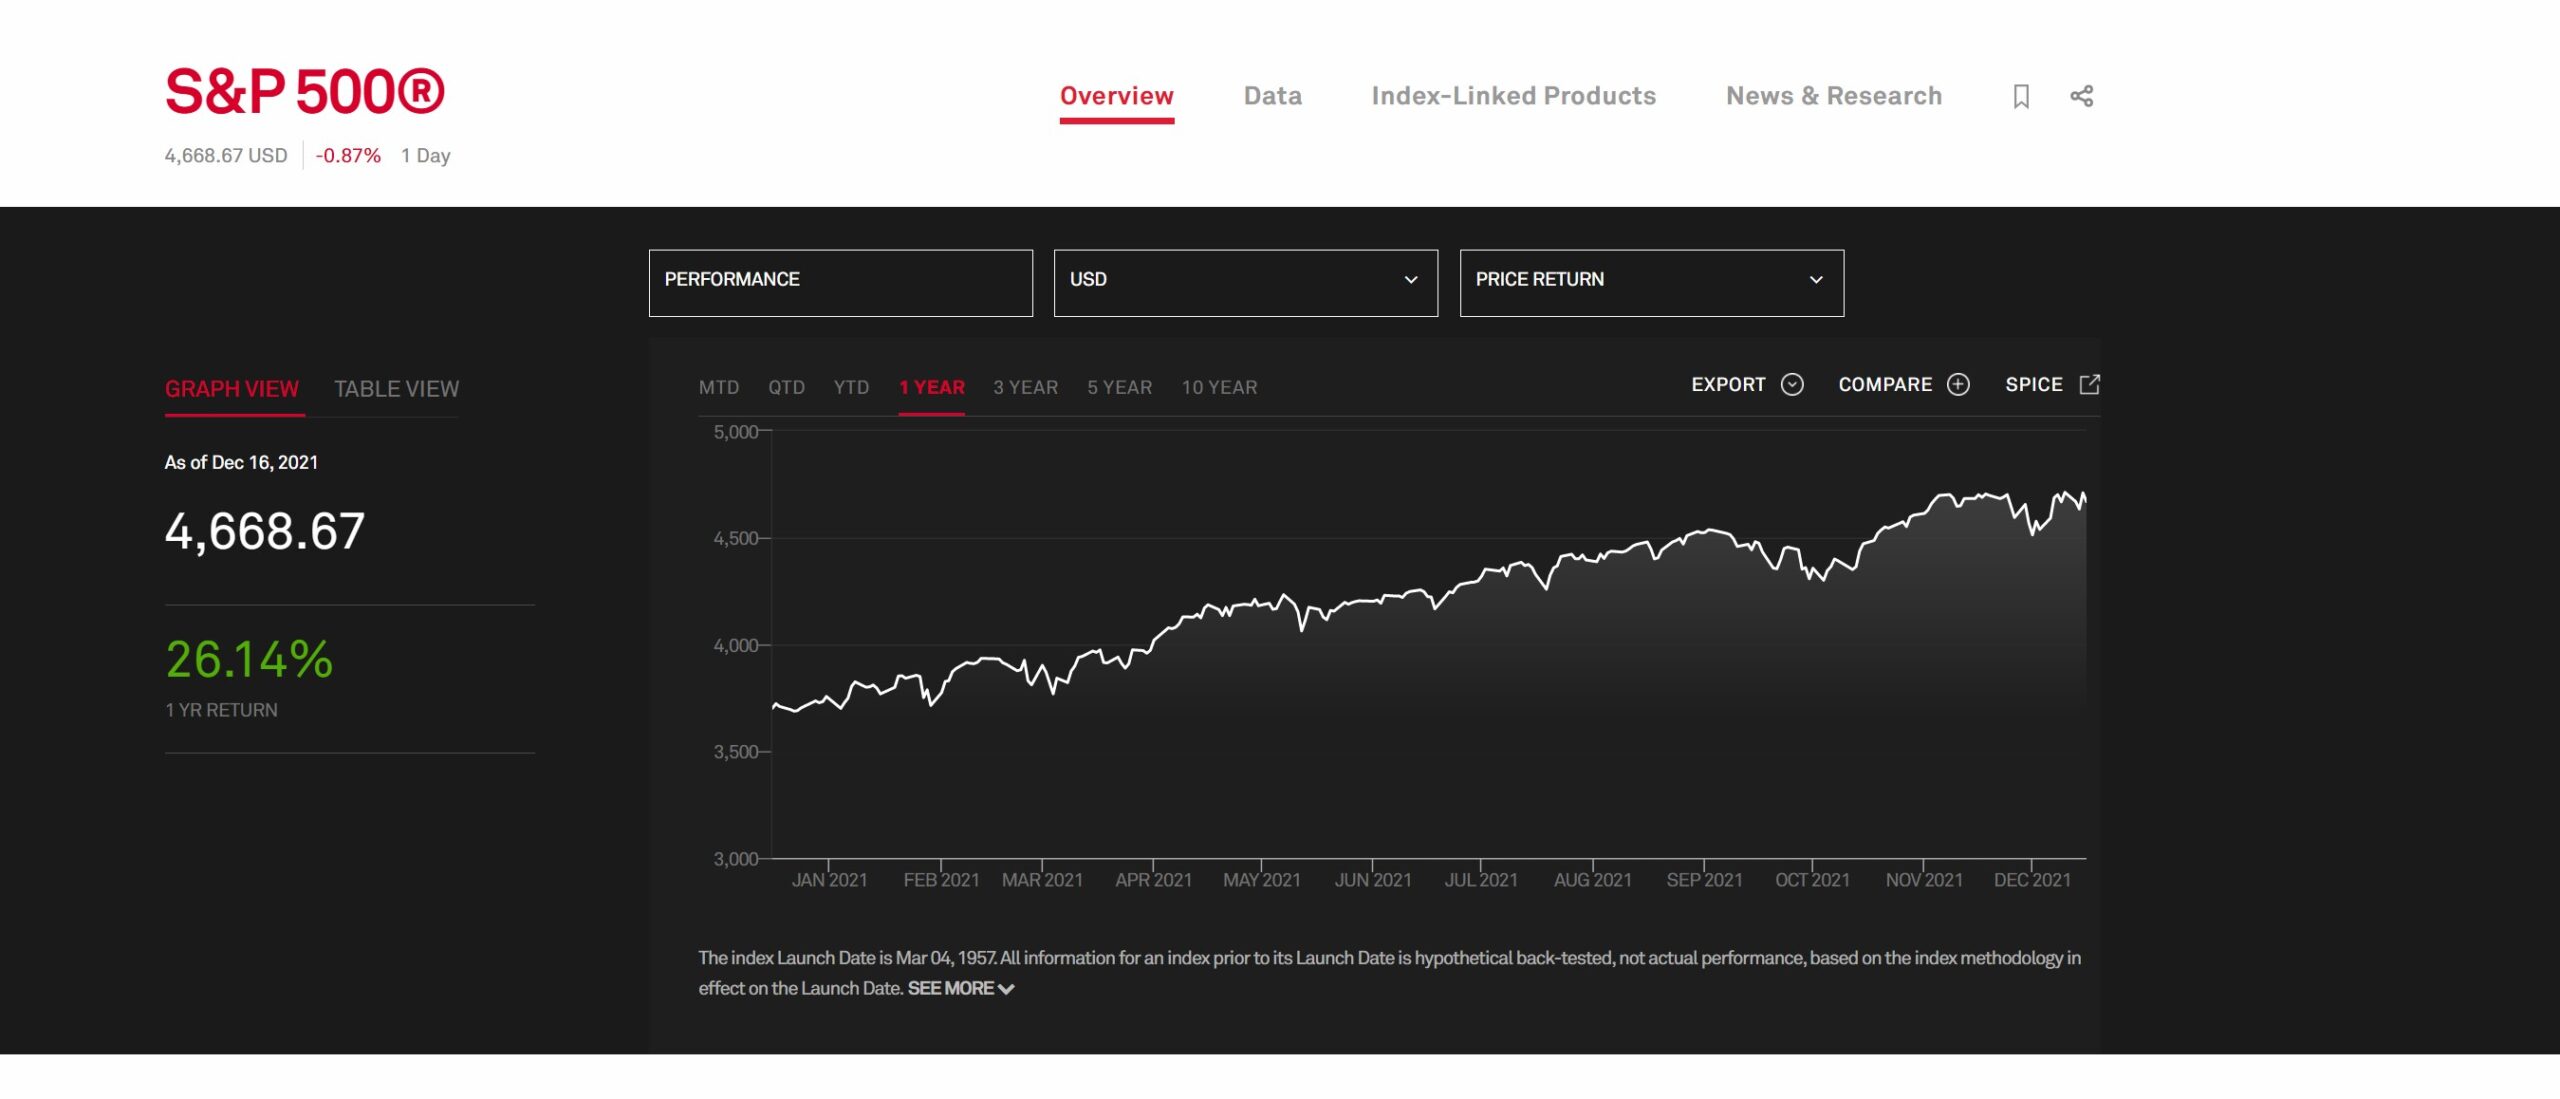
Task: Click the OCT 2021 axis label
Action: (1812, 880)
